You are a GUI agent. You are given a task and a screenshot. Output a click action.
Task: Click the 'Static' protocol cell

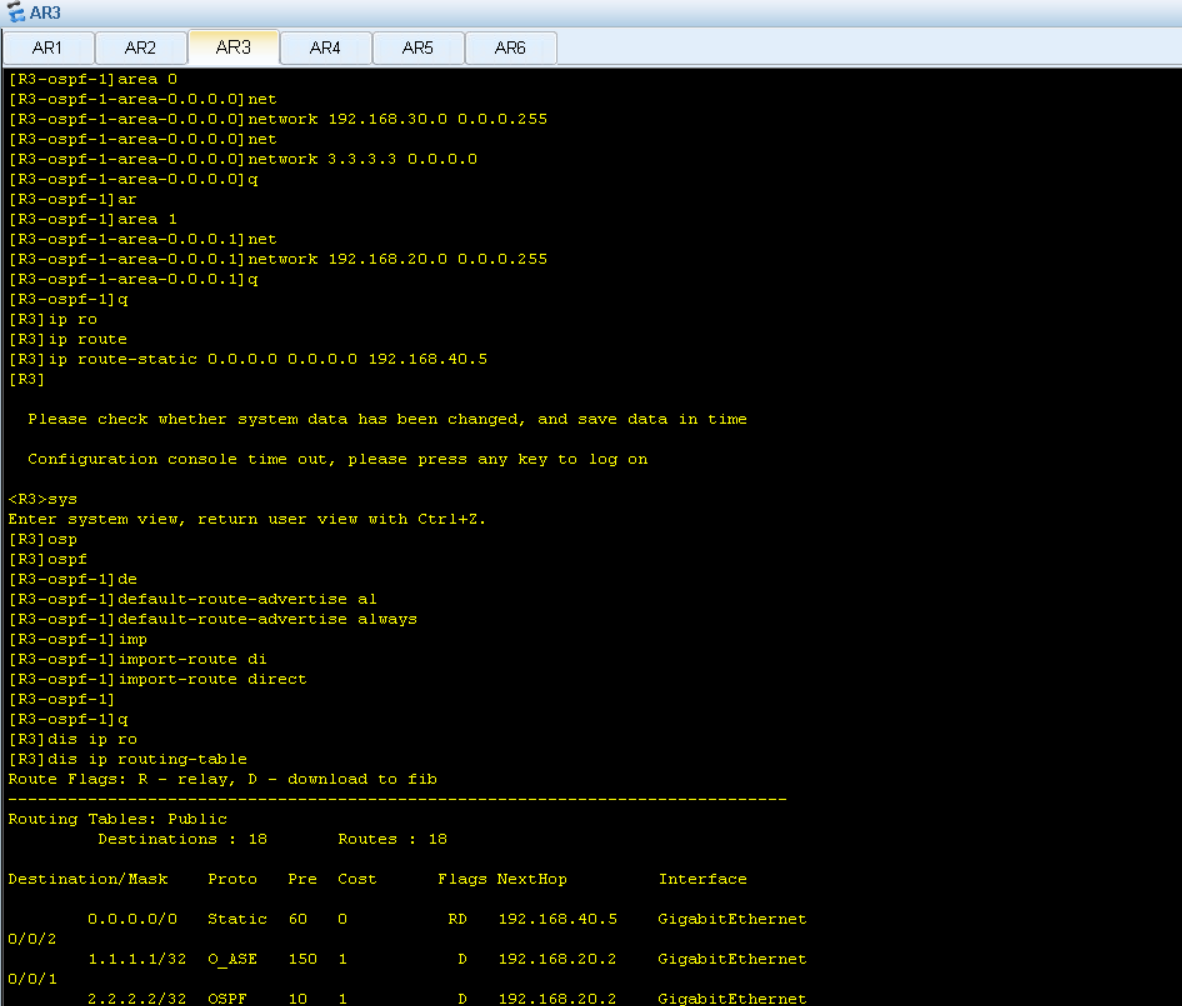click(x=237, y=919)
